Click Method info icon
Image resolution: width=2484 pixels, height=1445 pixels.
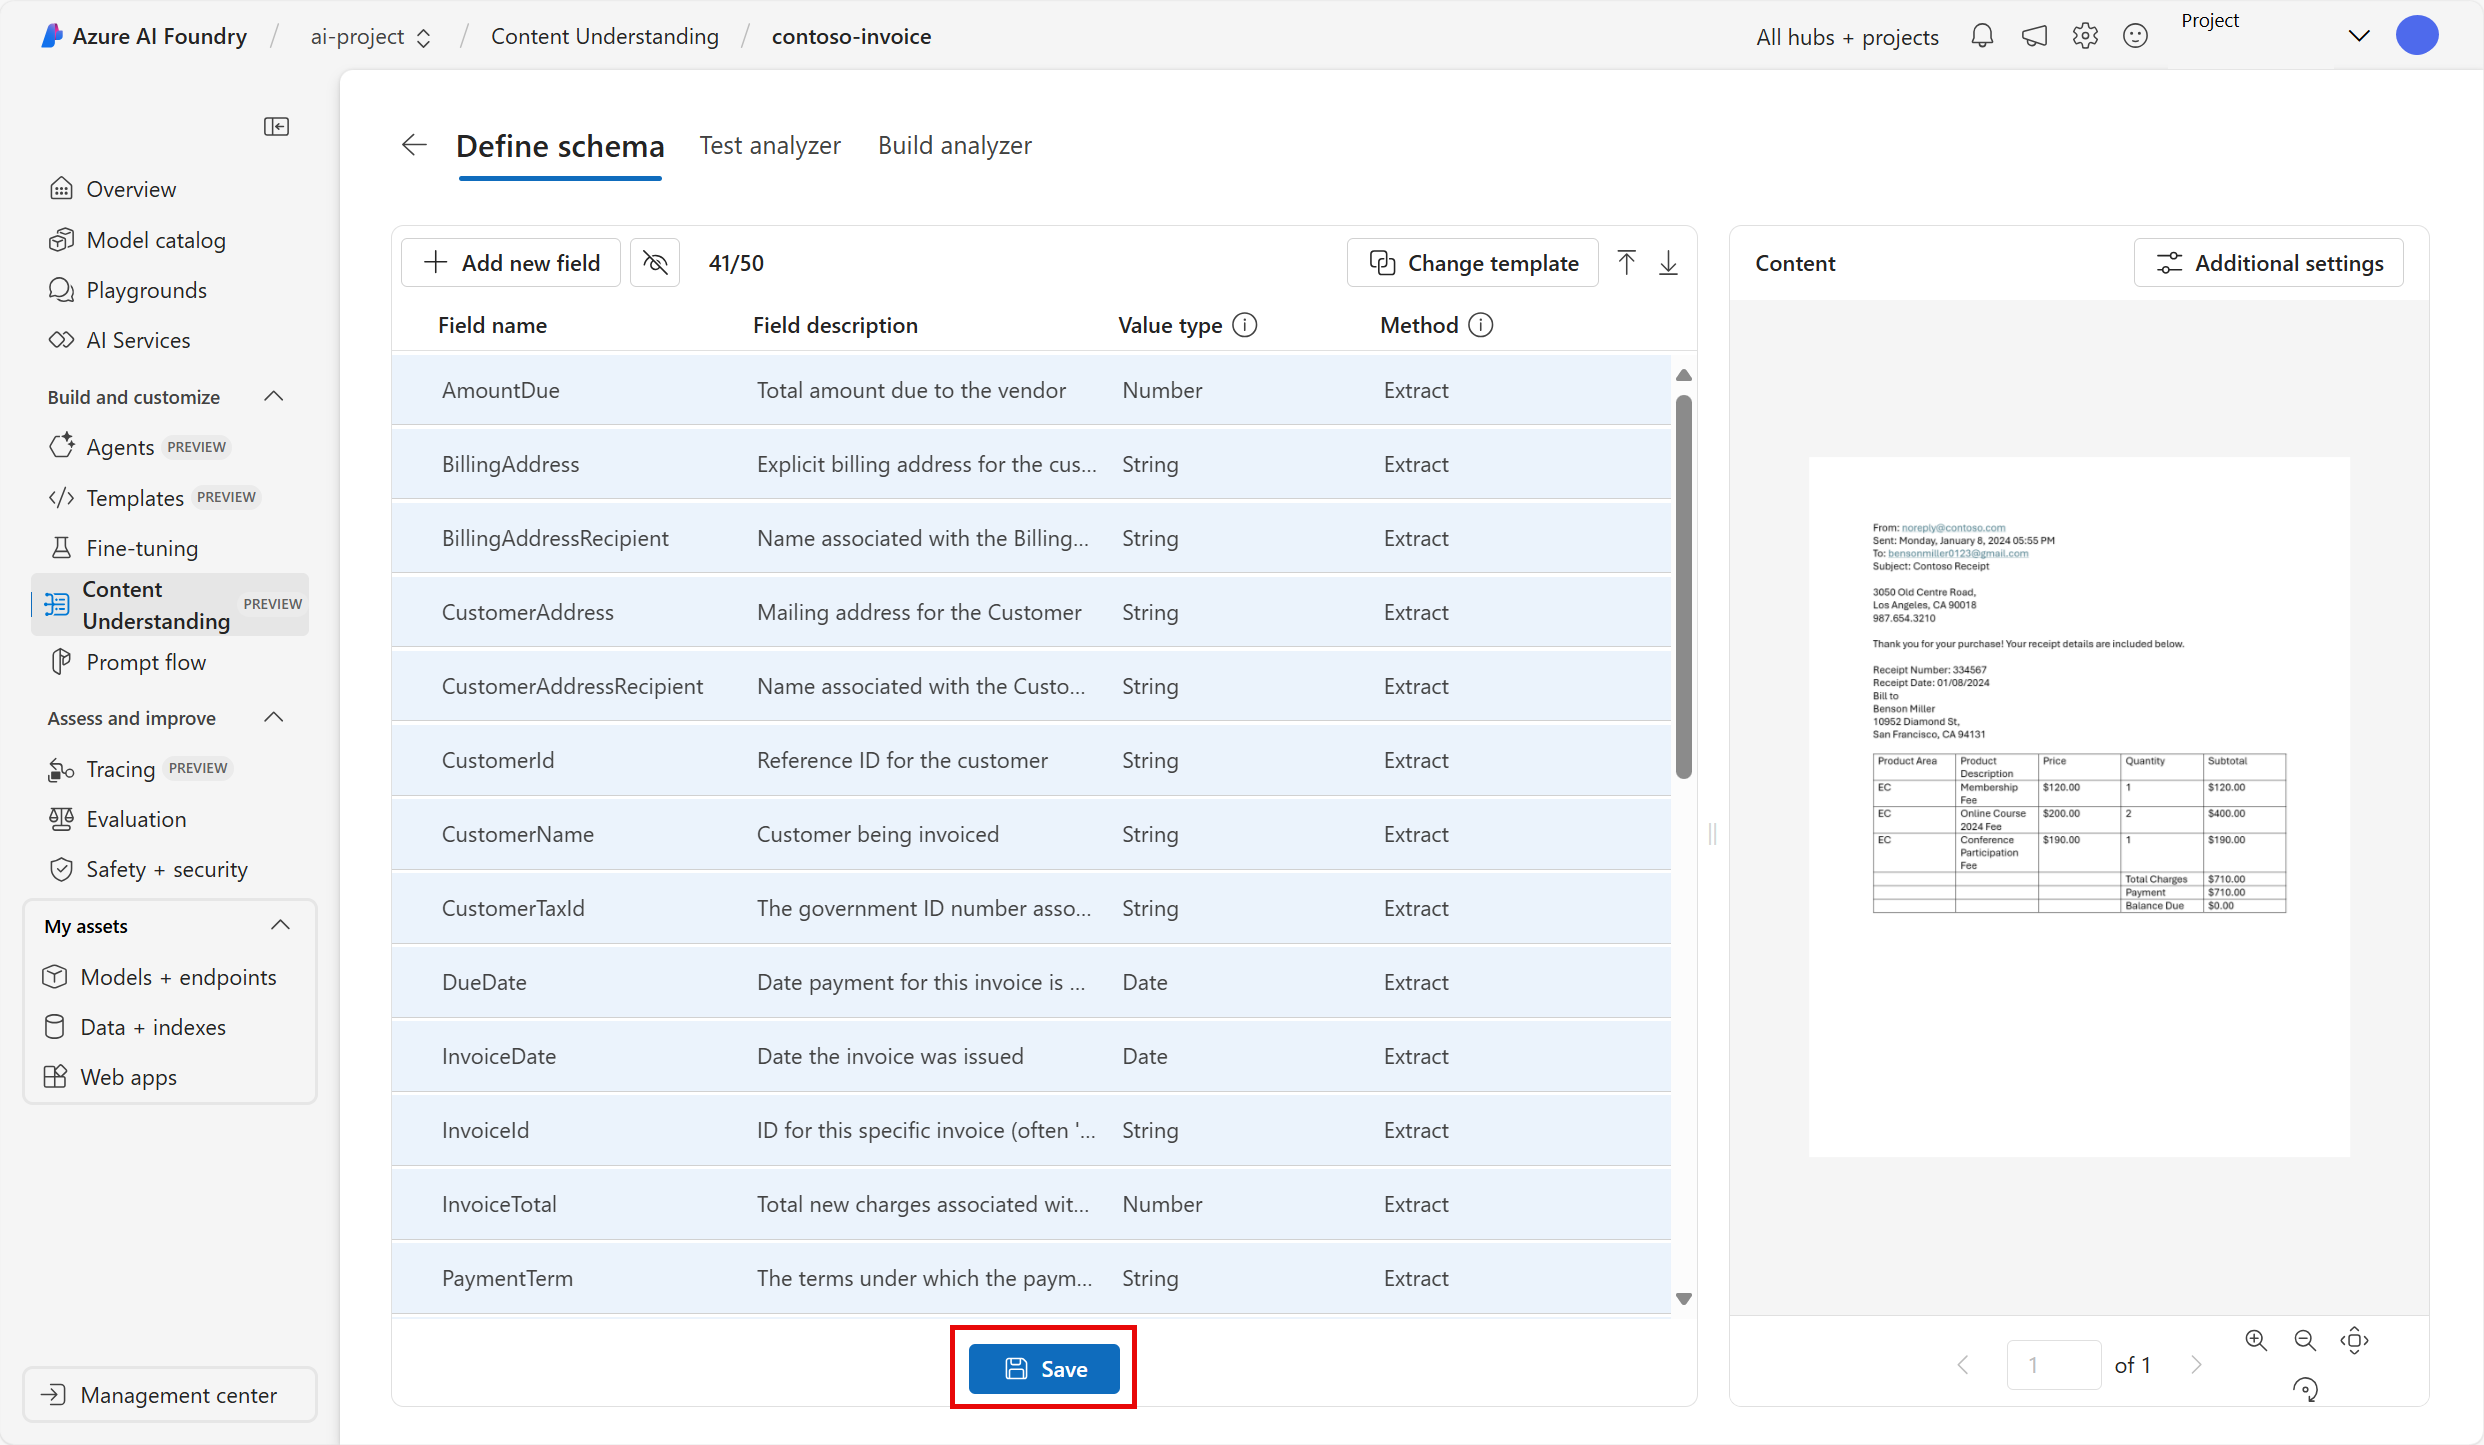[1481, 325]
